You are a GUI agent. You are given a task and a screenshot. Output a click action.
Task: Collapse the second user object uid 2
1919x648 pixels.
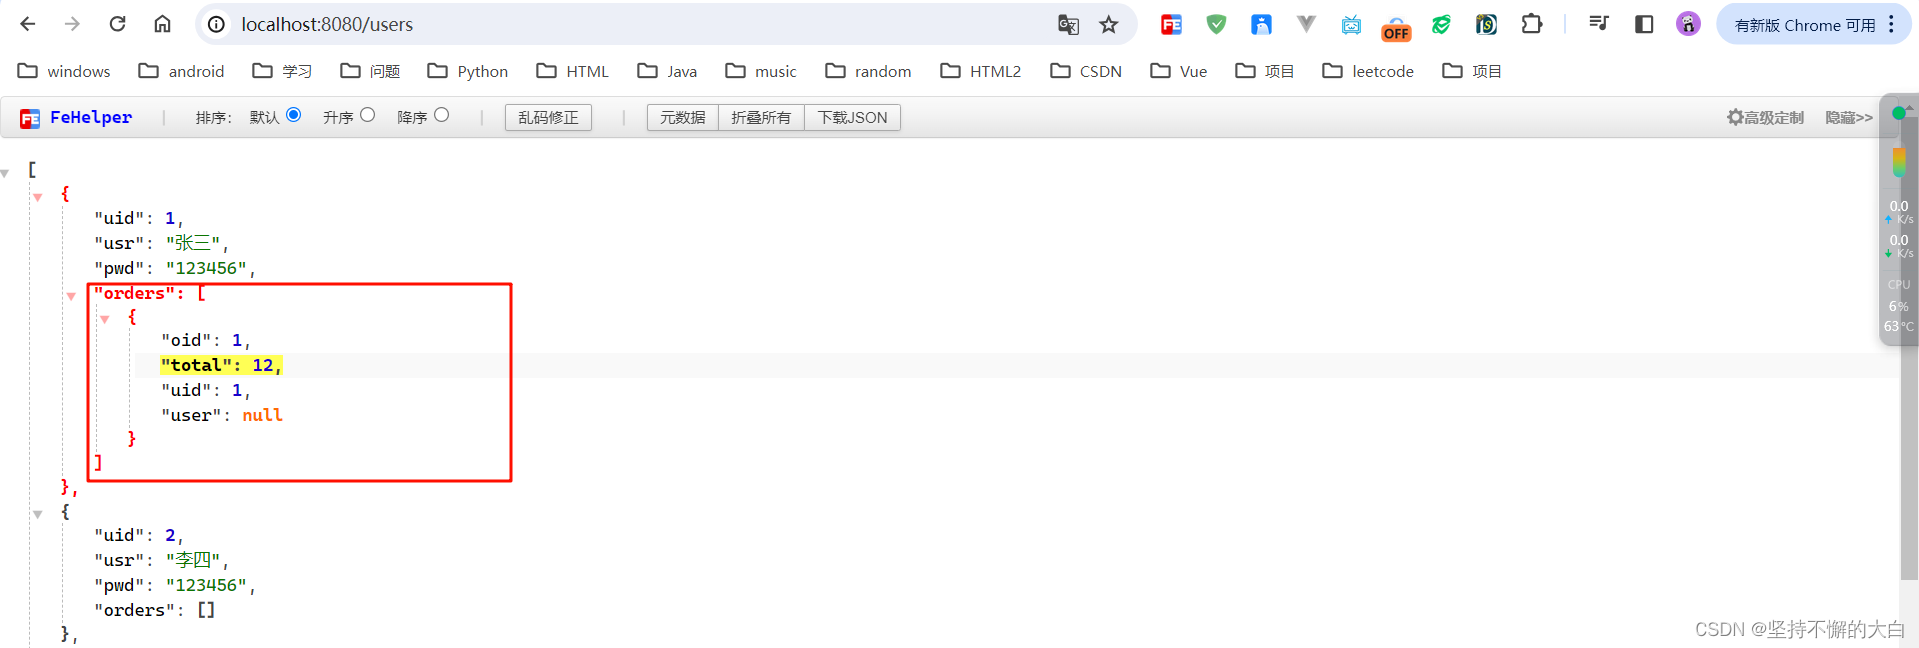coord(38,514)
